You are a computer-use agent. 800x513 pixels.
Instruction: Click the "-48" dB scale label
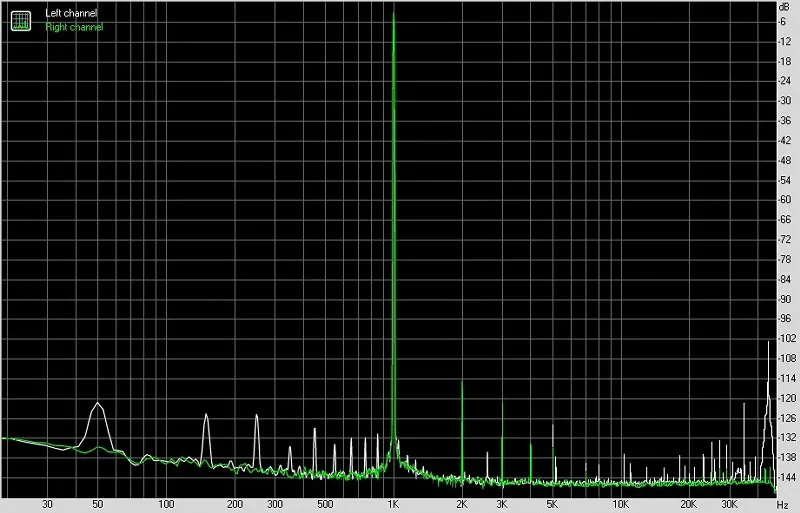click(x=784, y=160)
